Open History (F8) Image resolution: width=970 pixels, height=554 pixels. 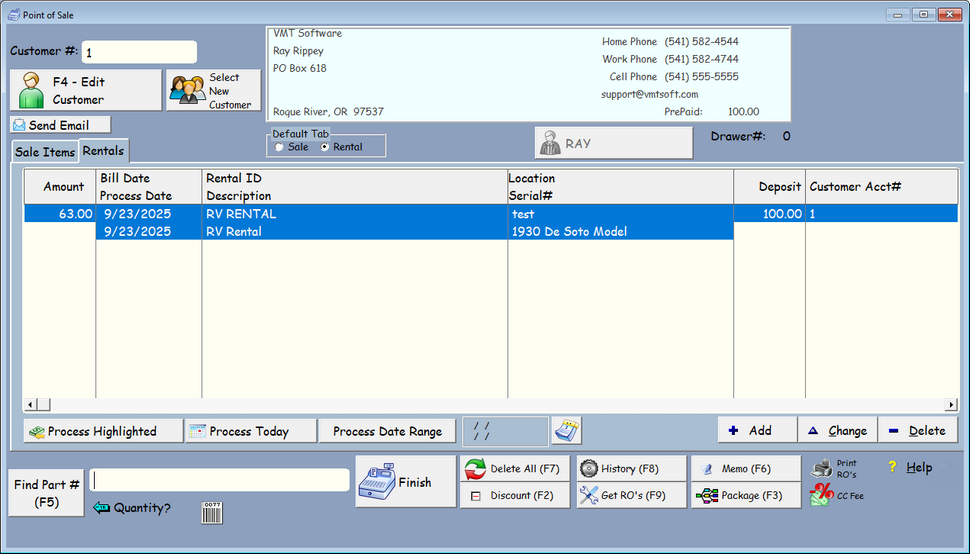(632, 469)
